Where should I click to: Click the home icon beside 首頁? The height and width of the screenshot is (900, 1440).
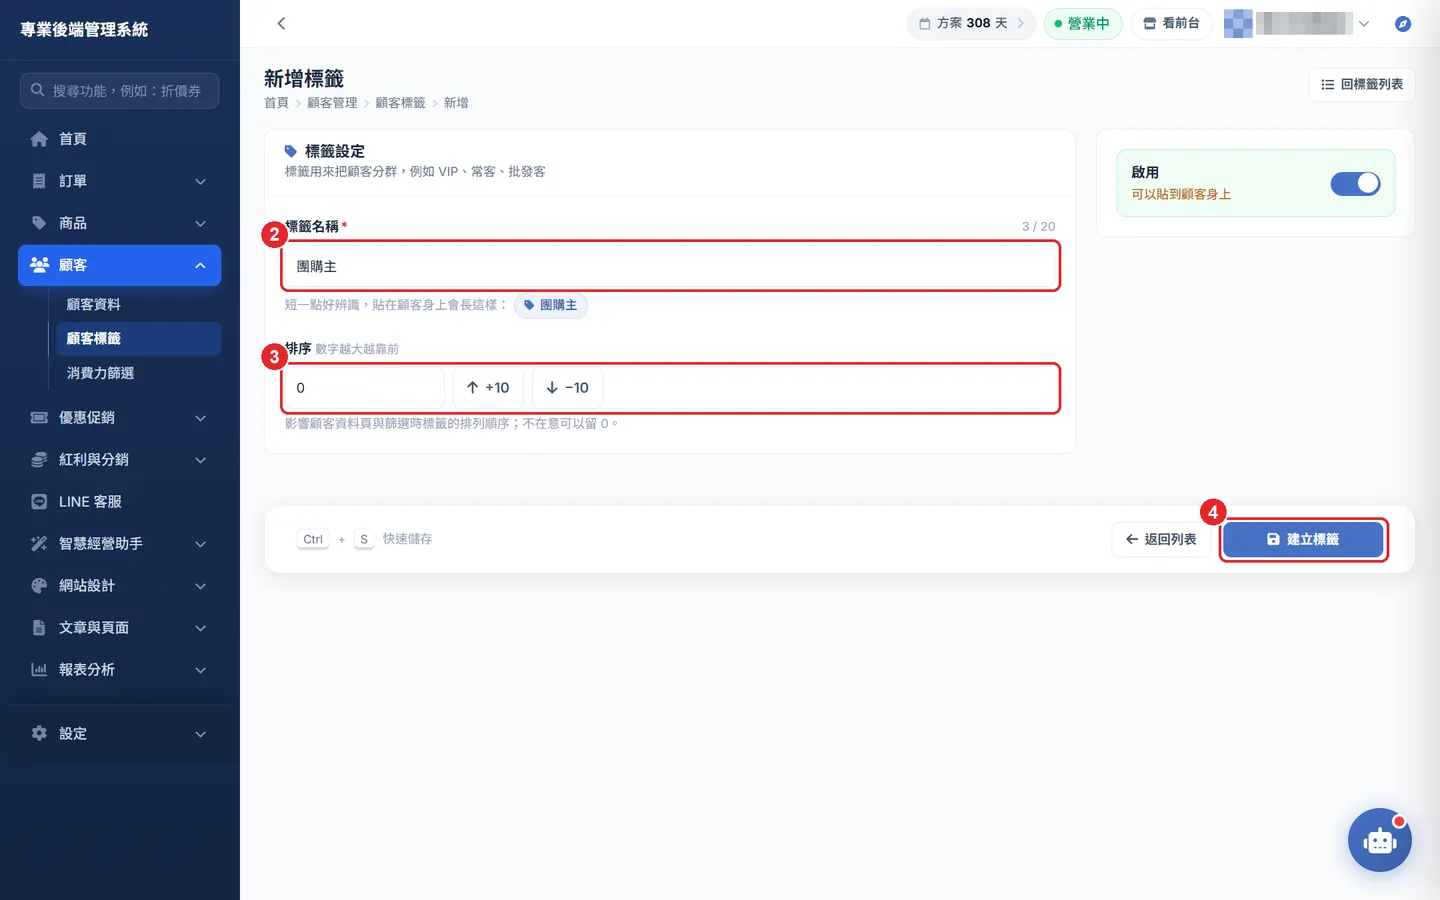pyautogui.click(x=39, y=139)
